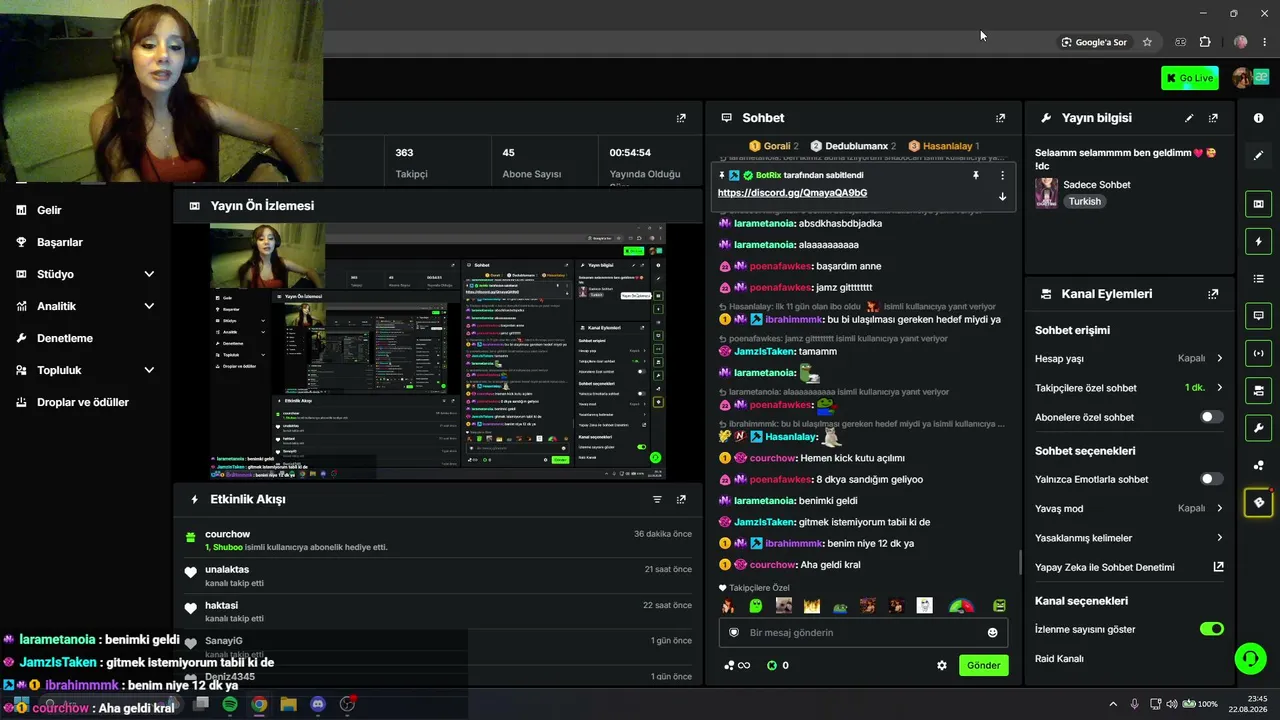The width and height of the screenshot is (1280, 720).
Task: Click the pencil icon in the right sidebar
Action: tap(1258, 155)
